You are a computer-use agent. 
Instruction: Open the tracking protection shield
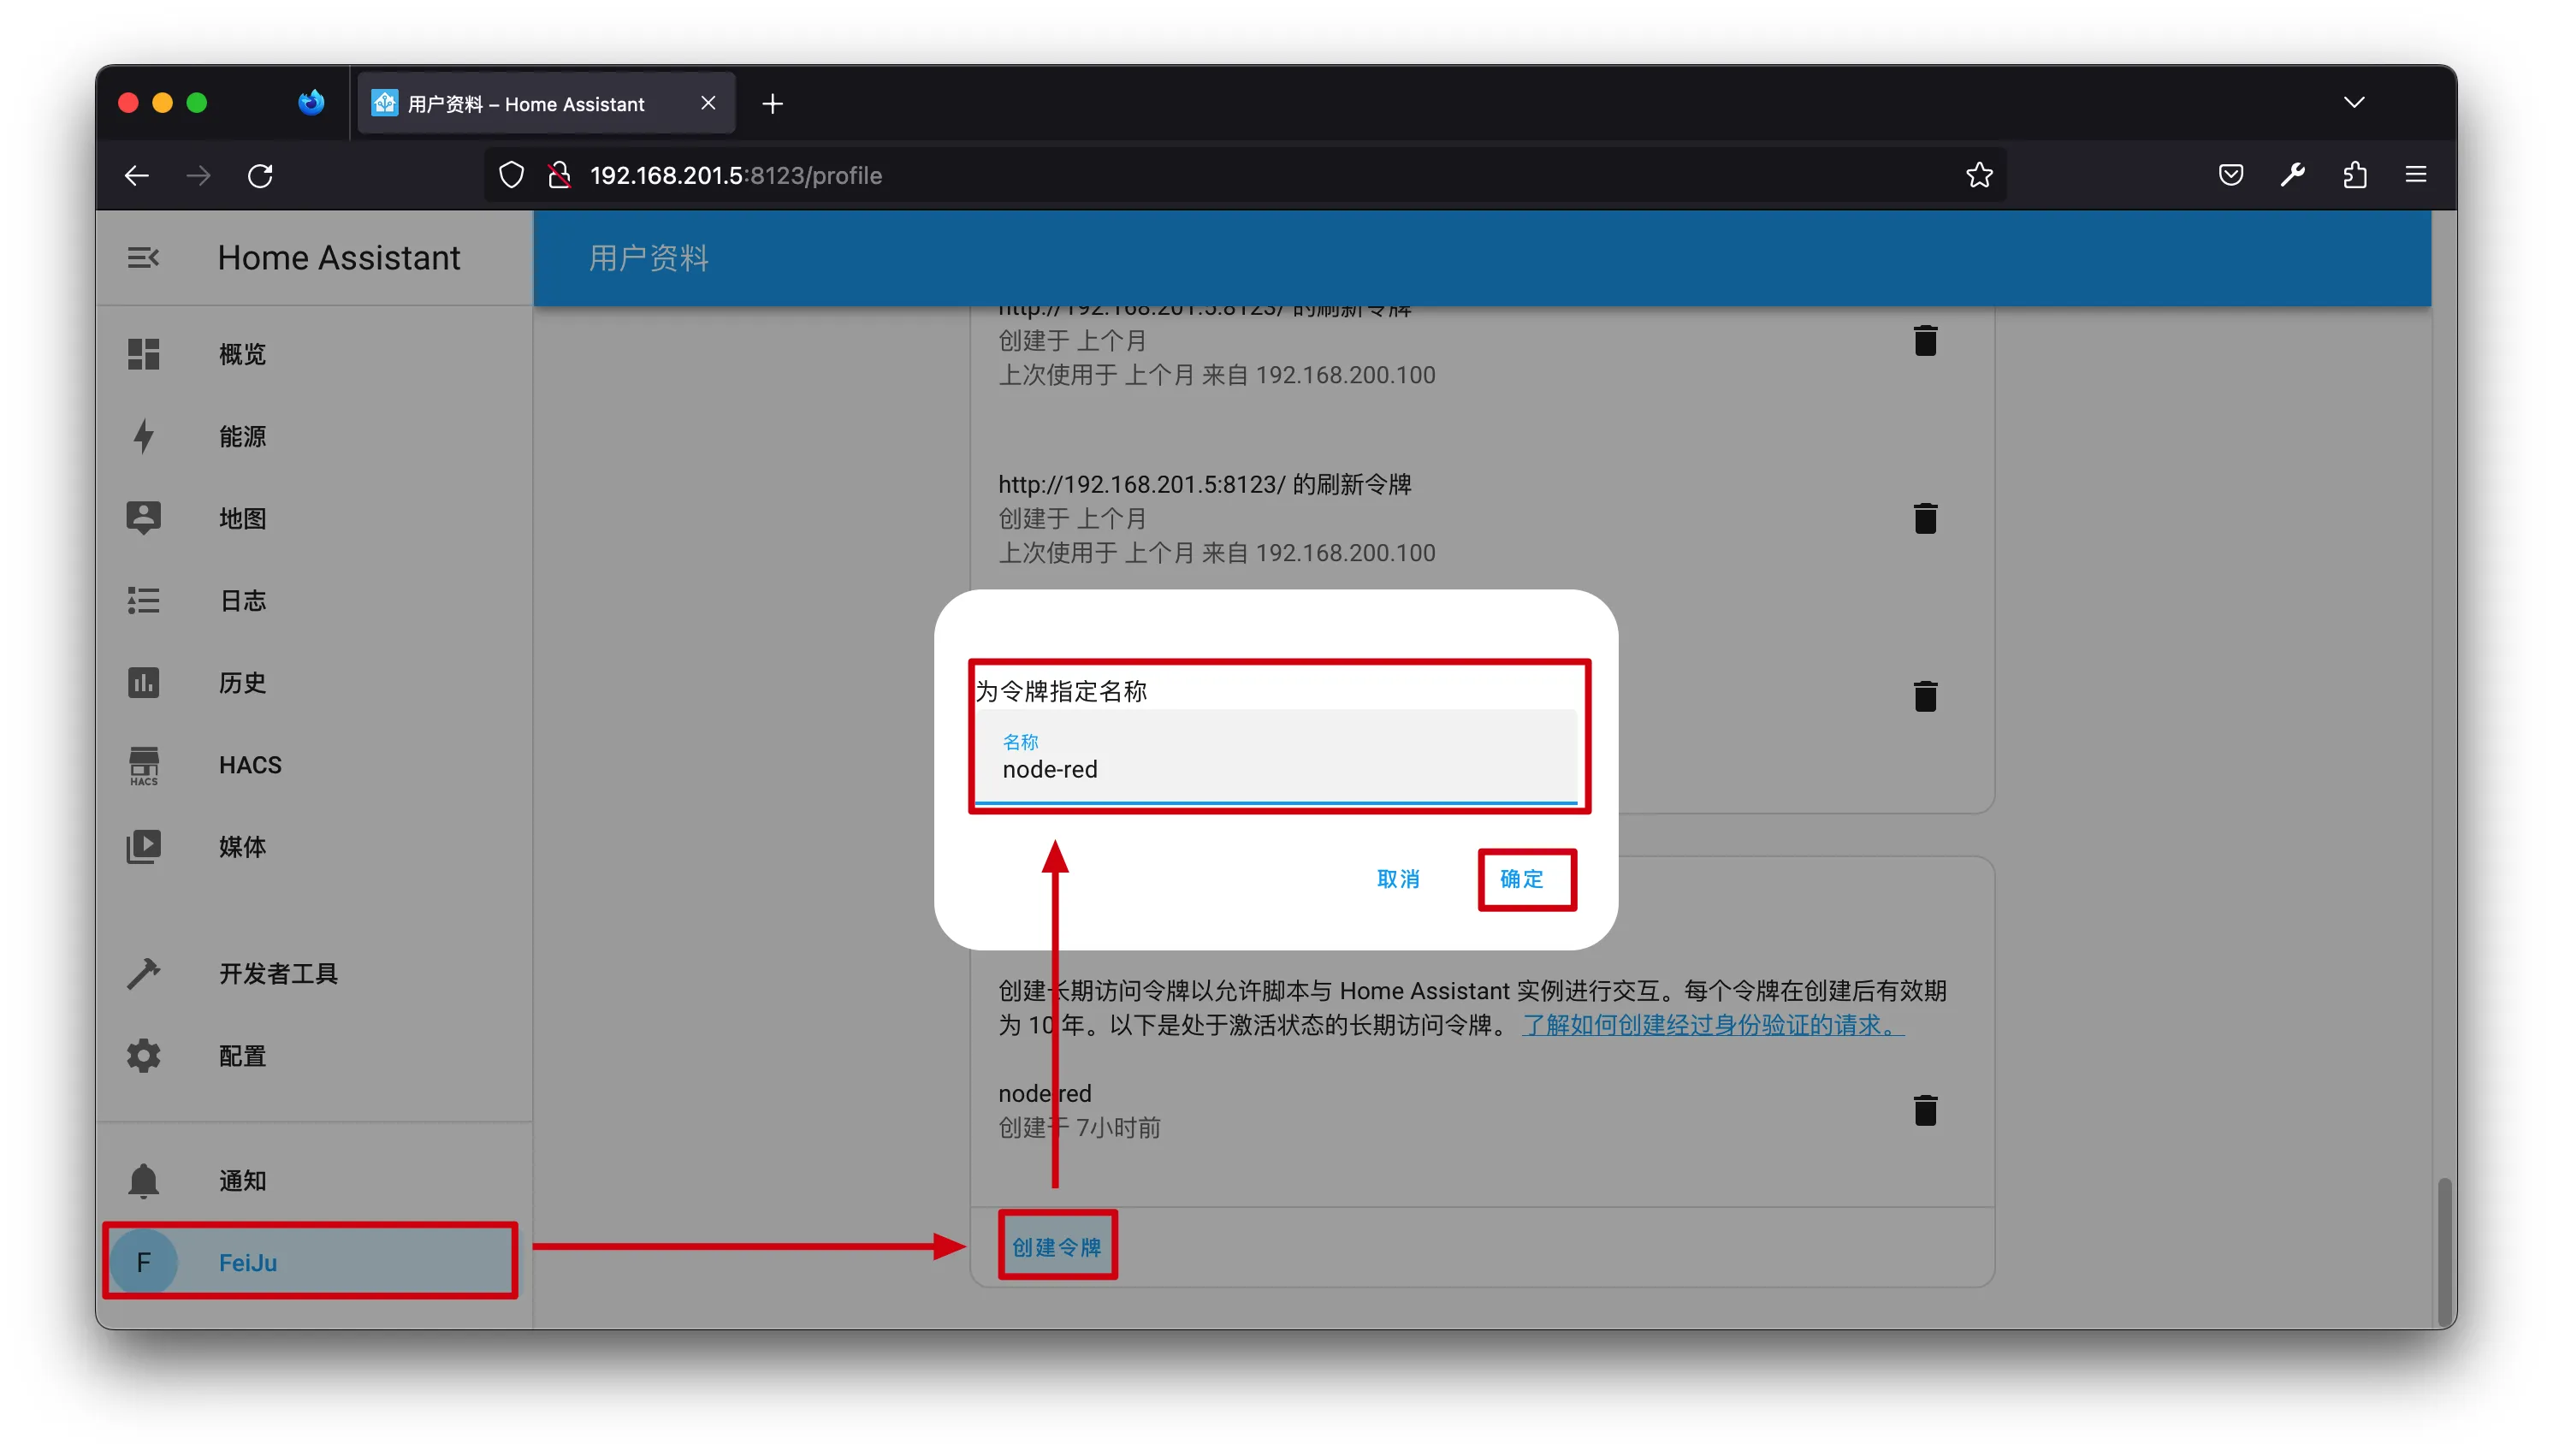[x=511, y=175]
